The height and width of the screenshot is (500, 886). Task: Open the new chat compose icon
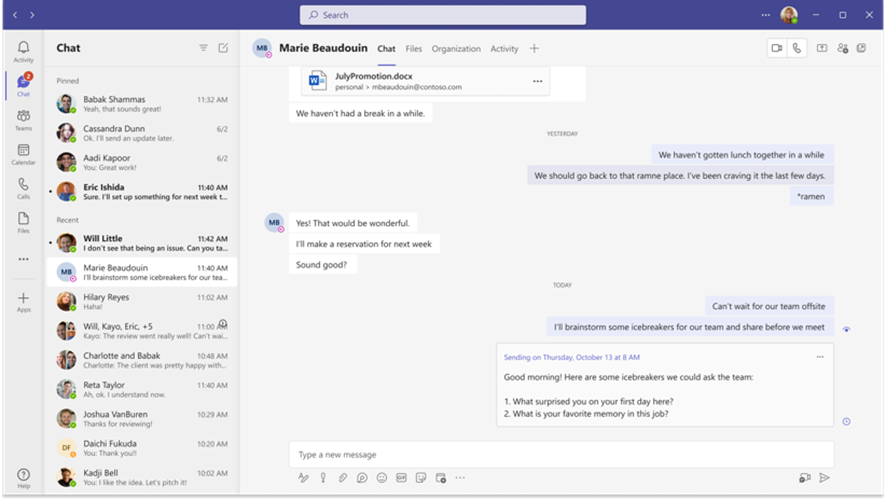coord(223,48)
